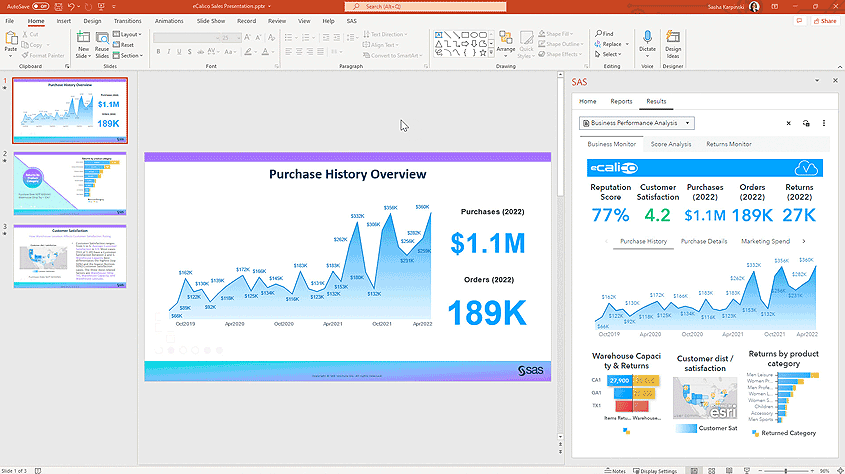Viewport: 845px width, 474px height.
Task: Toggle Underline formatting
Action: click(x=179, y=52)
